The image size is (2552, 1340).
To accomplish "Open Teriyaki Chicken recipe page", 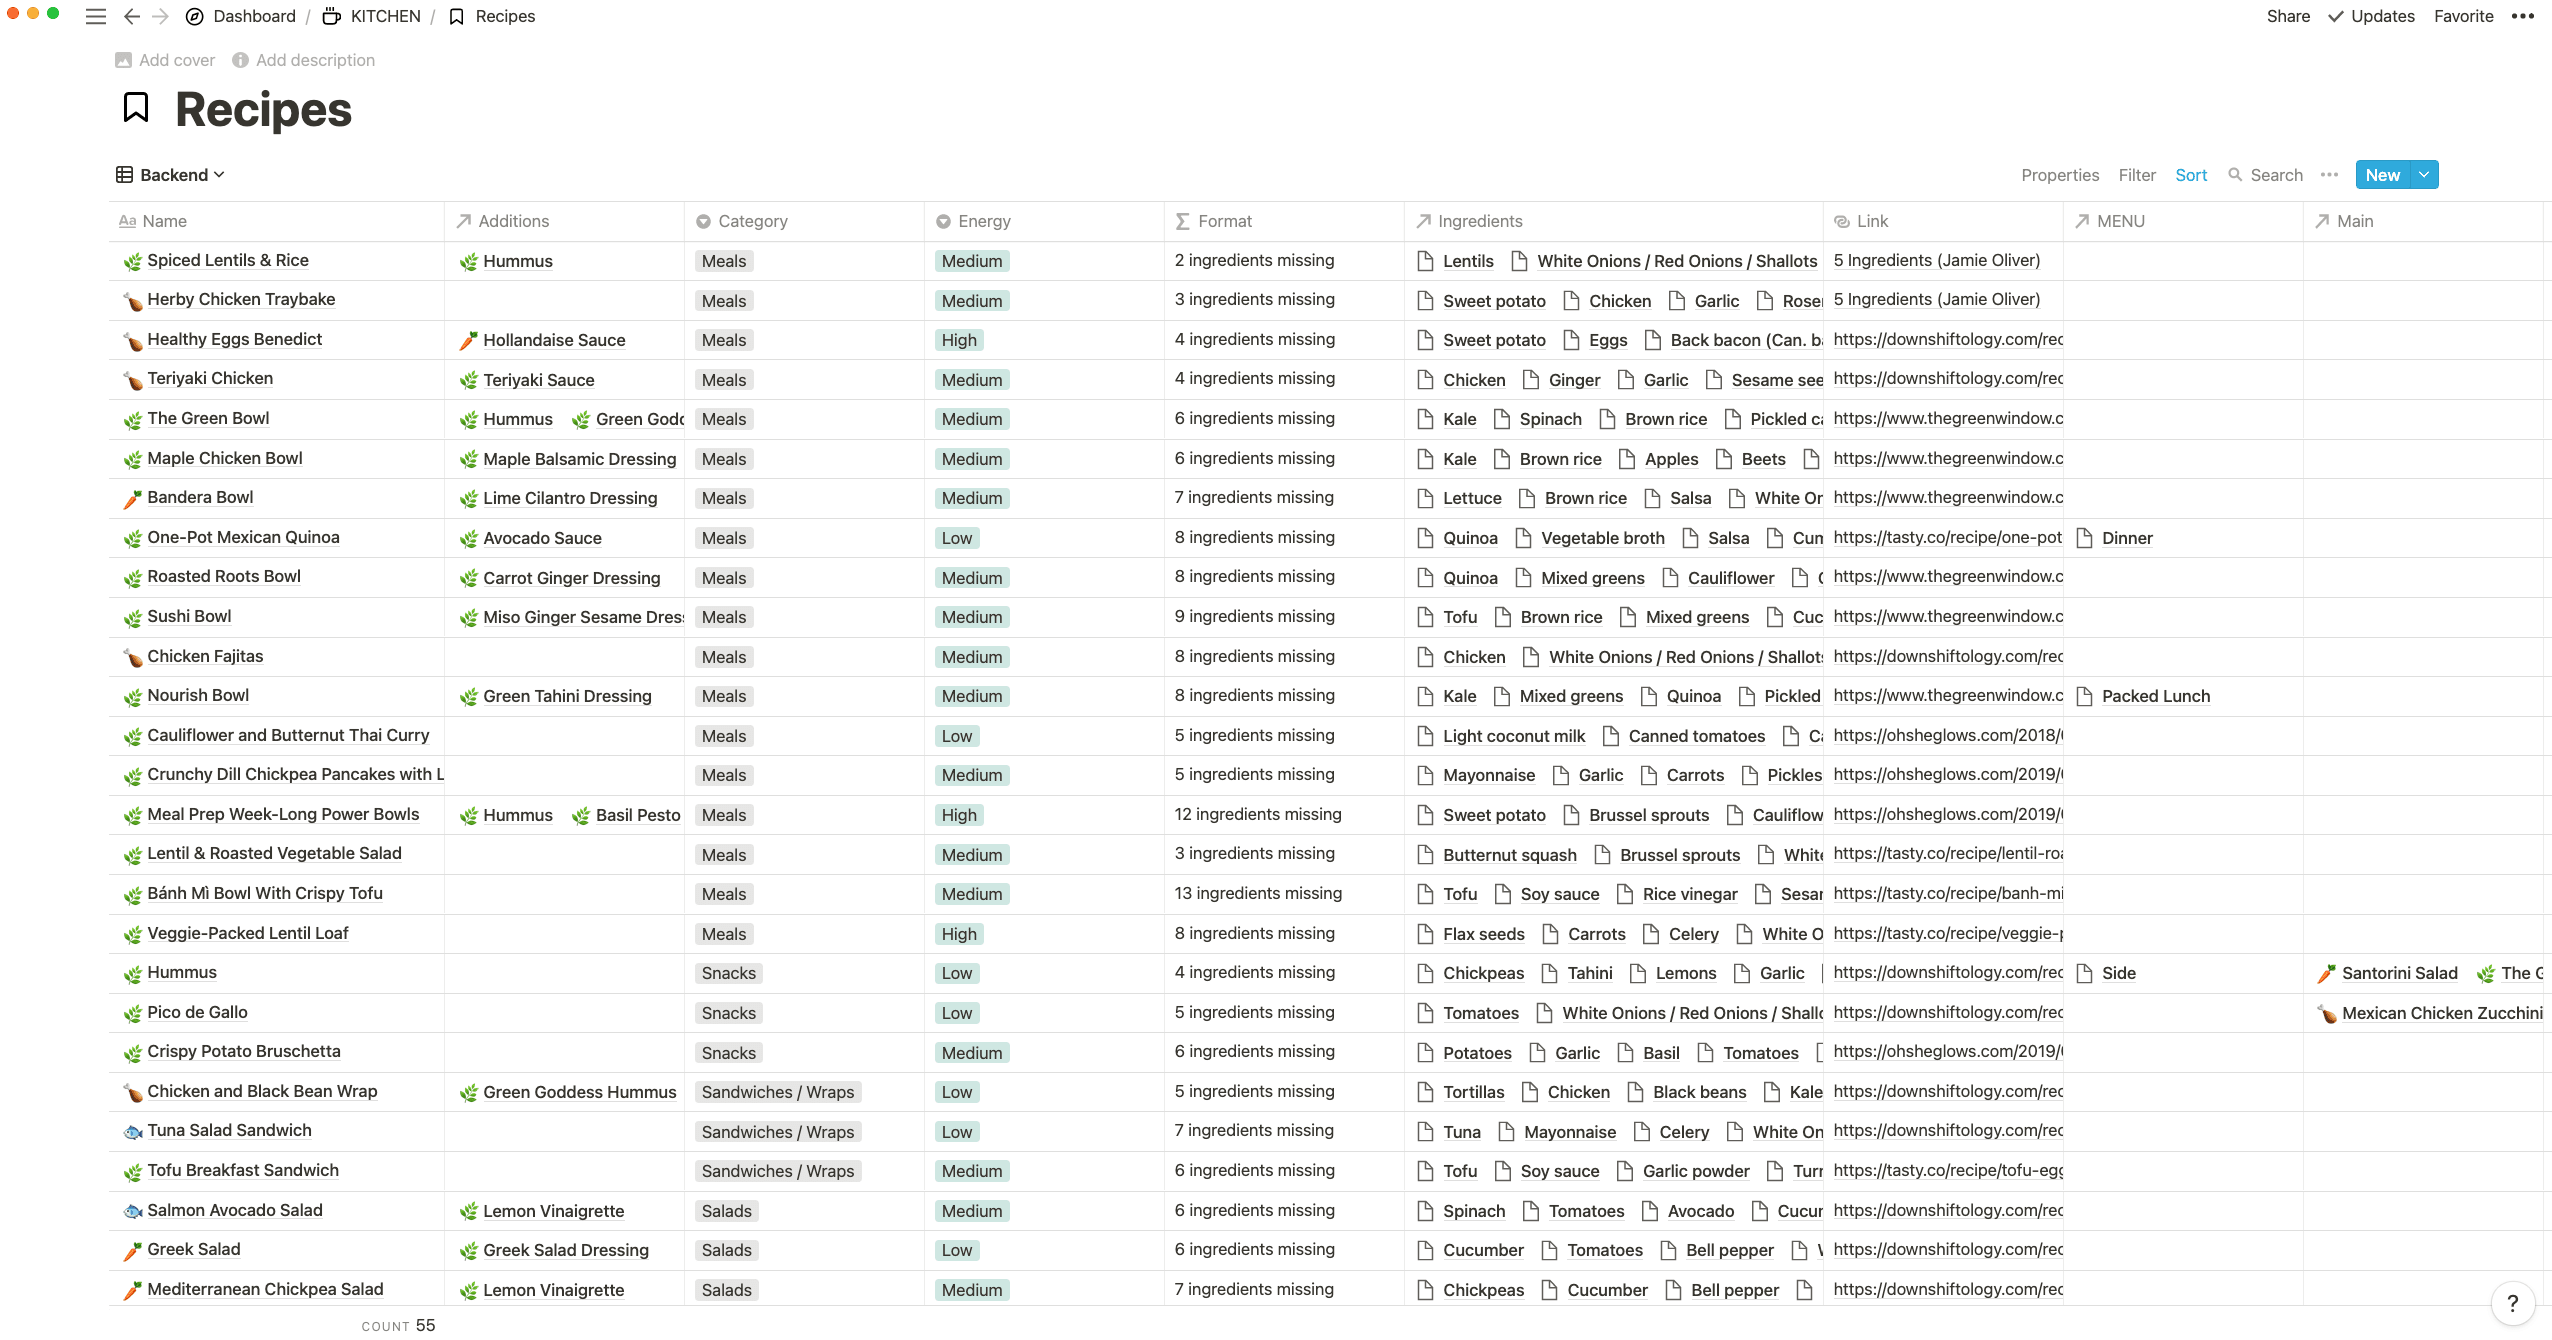I will point(210,379).
